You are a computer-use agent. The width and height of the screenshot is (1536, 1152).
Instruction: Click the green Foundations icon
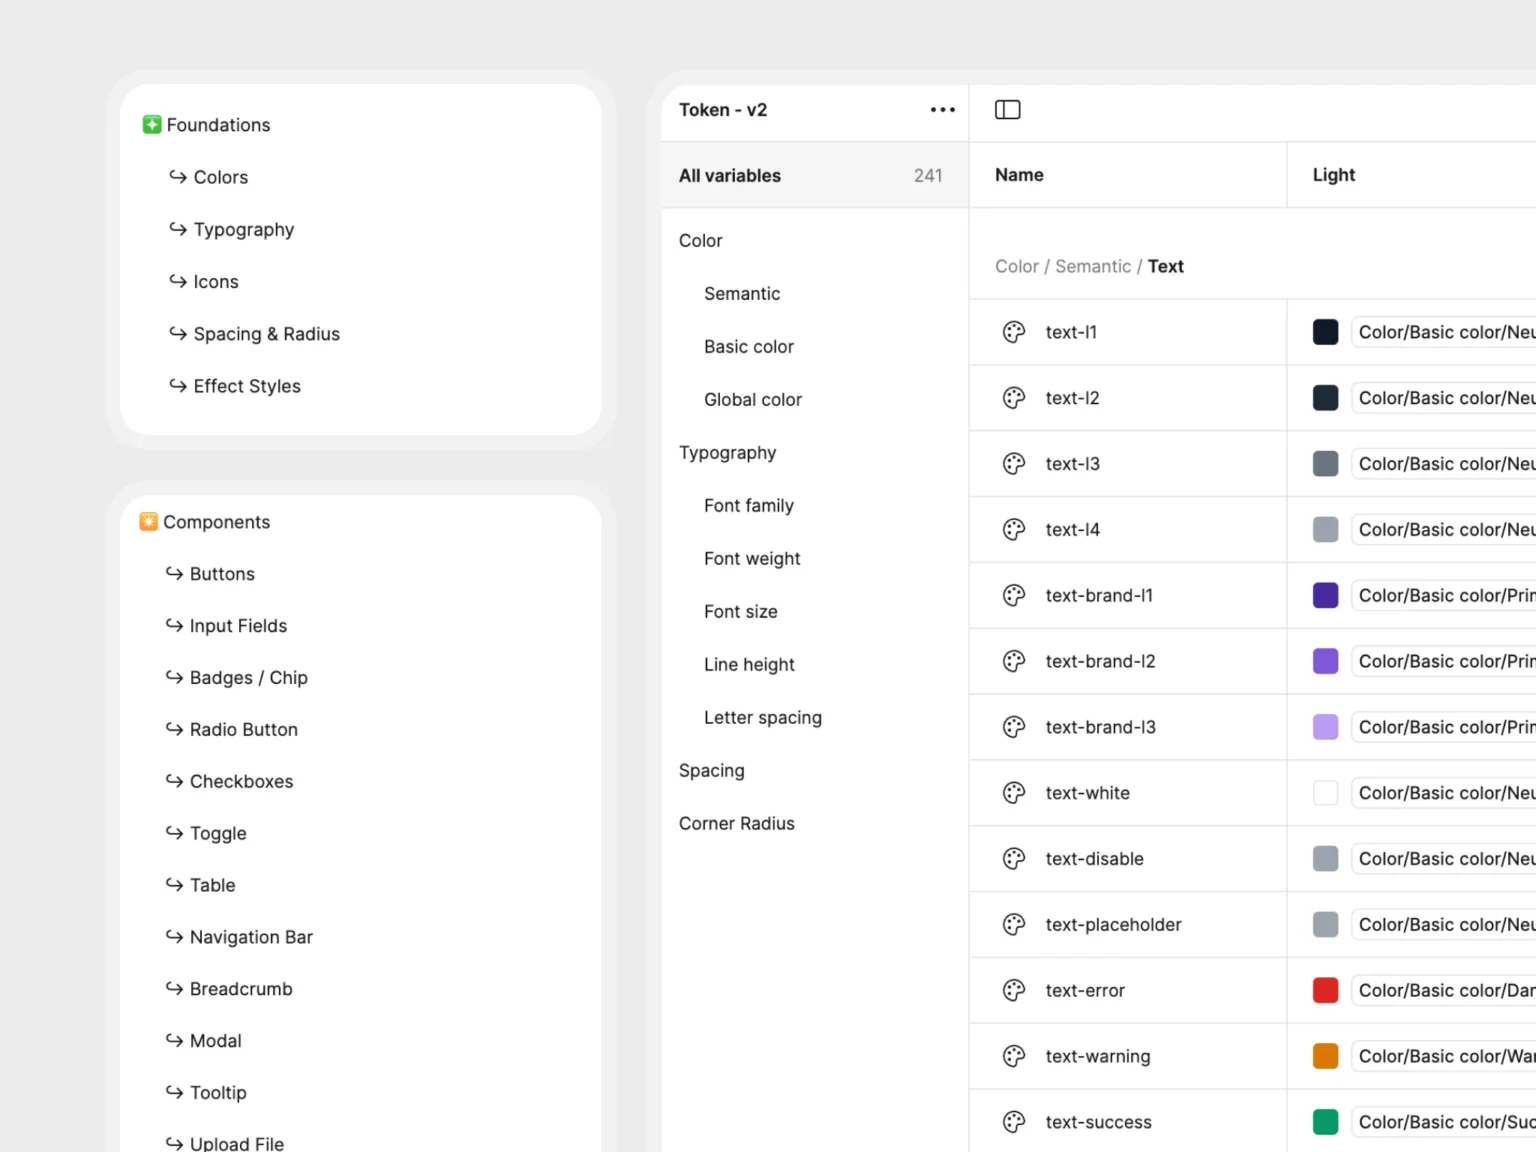[152, 125]
